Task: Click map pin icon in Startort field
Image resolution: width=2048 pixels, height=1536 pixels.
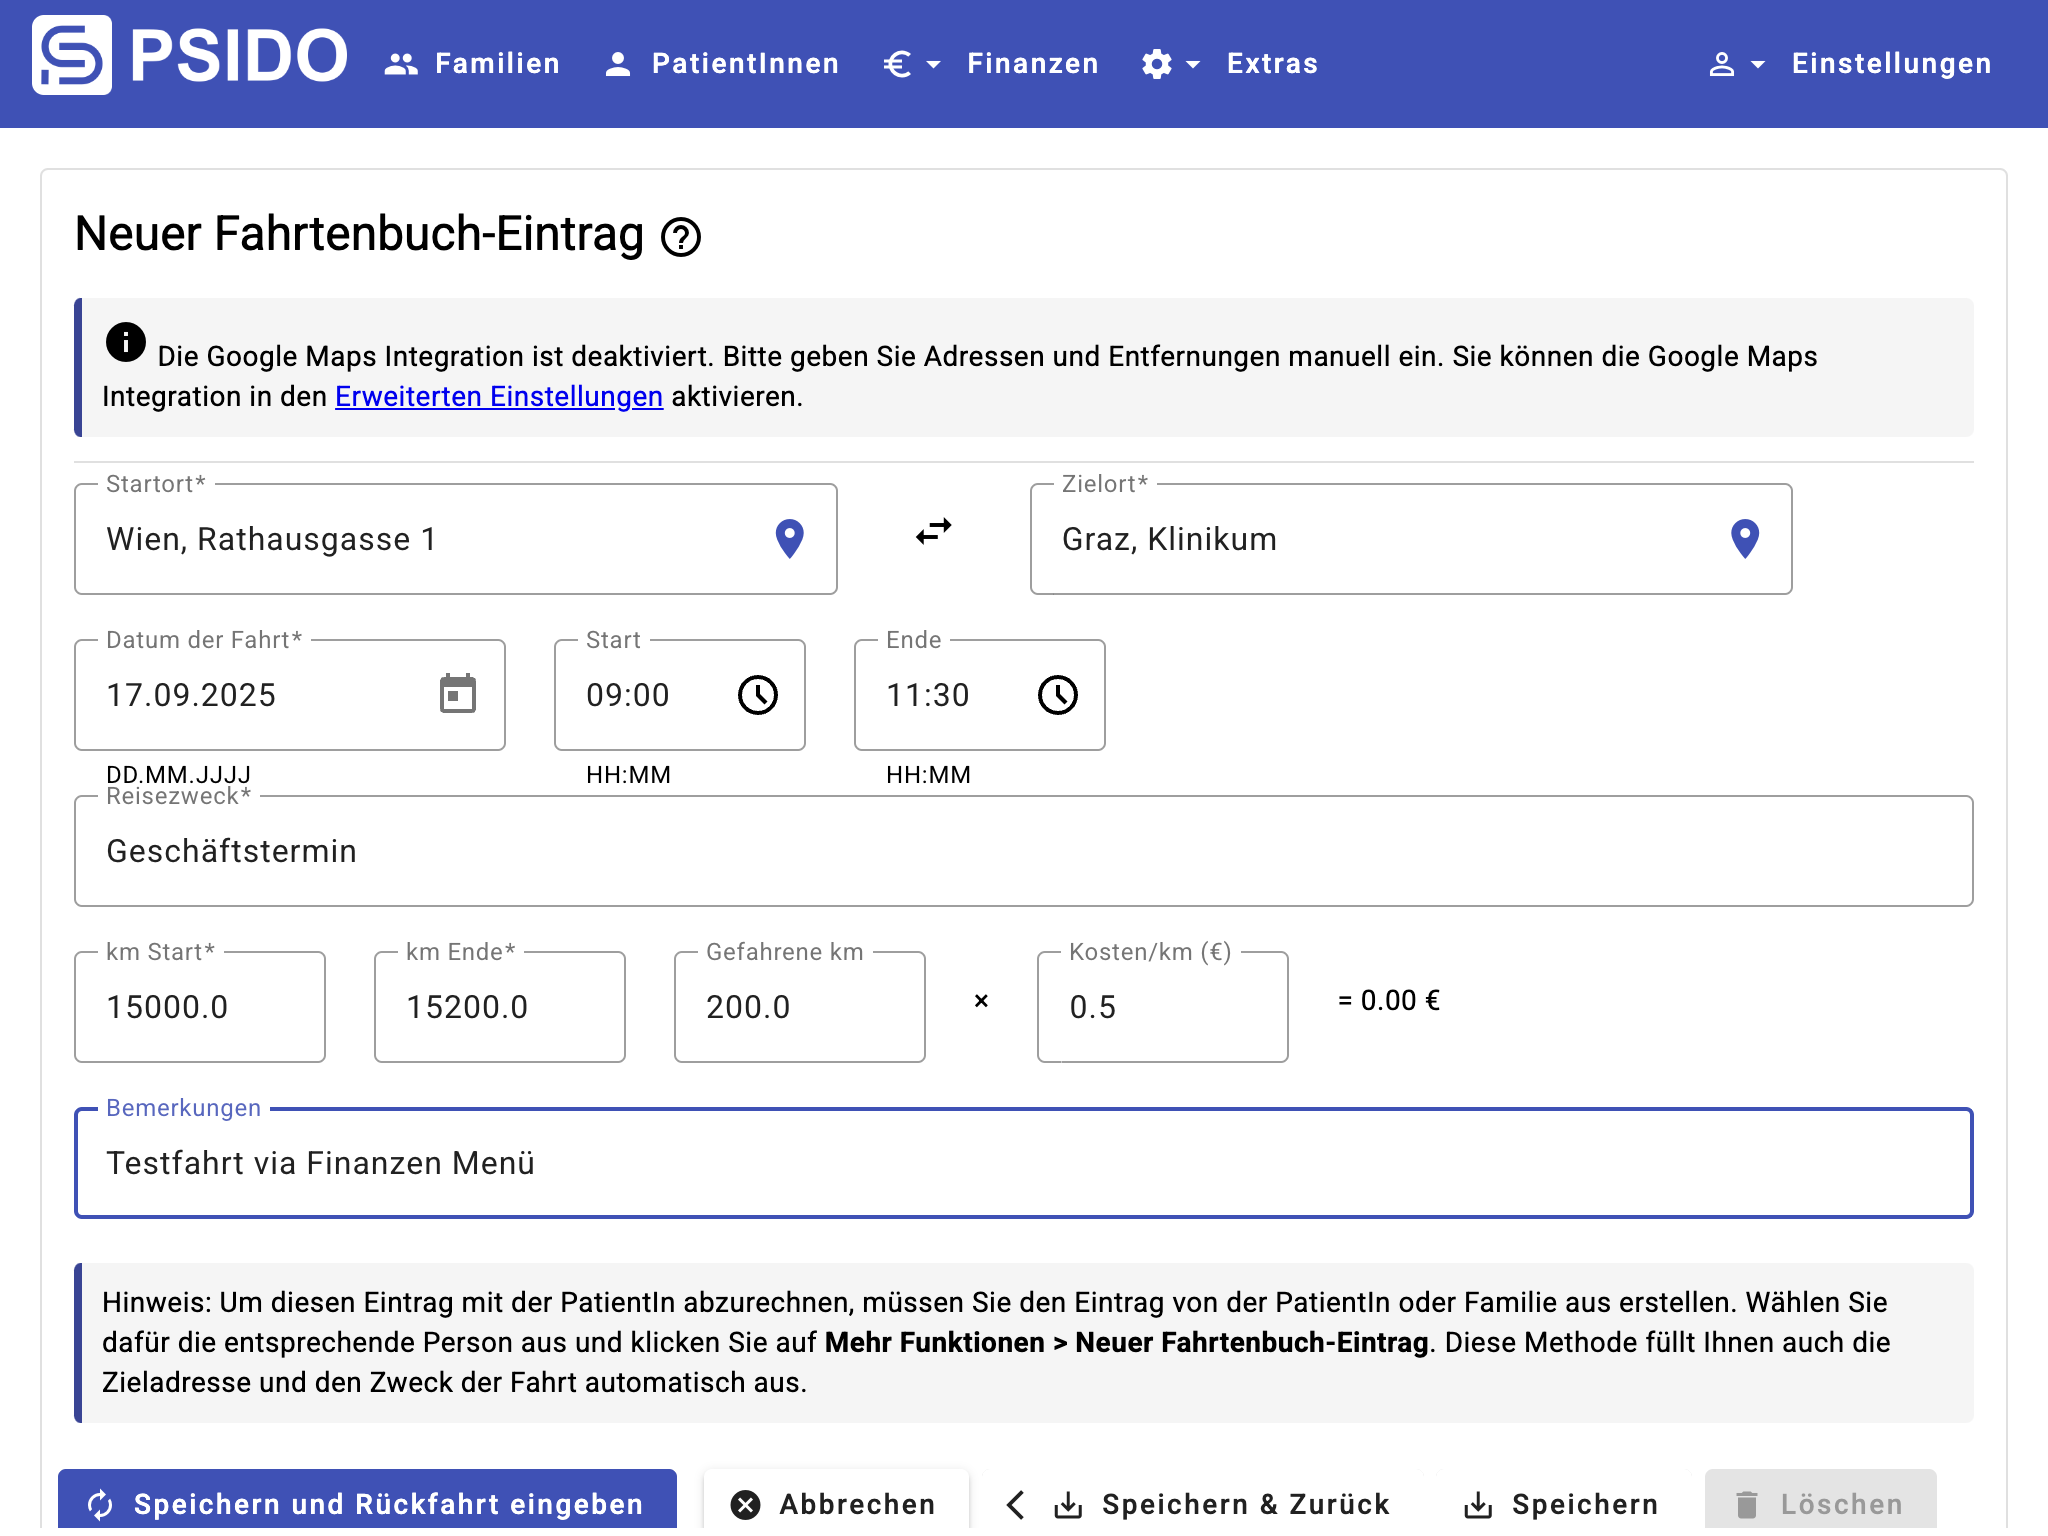Action: pos(789,539)
